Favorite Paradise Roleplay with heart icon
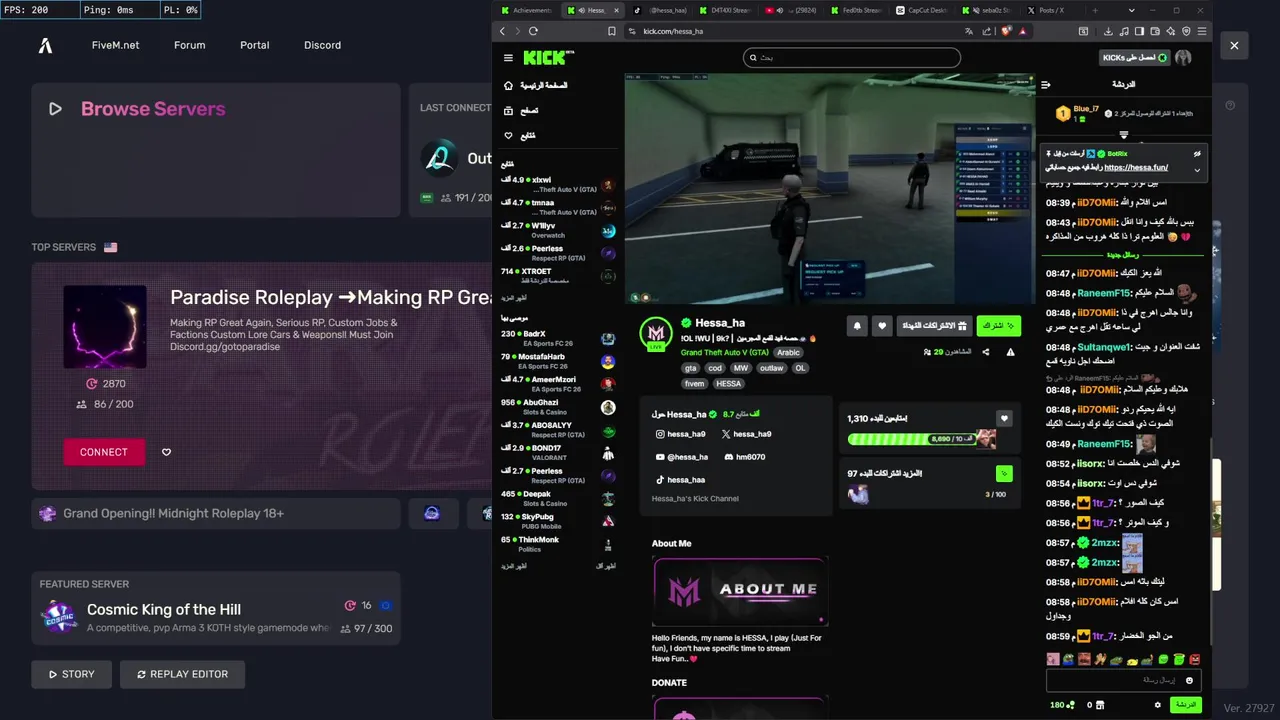The width and height of the screenshot is (1280, 720). click(x=166, y=452)
